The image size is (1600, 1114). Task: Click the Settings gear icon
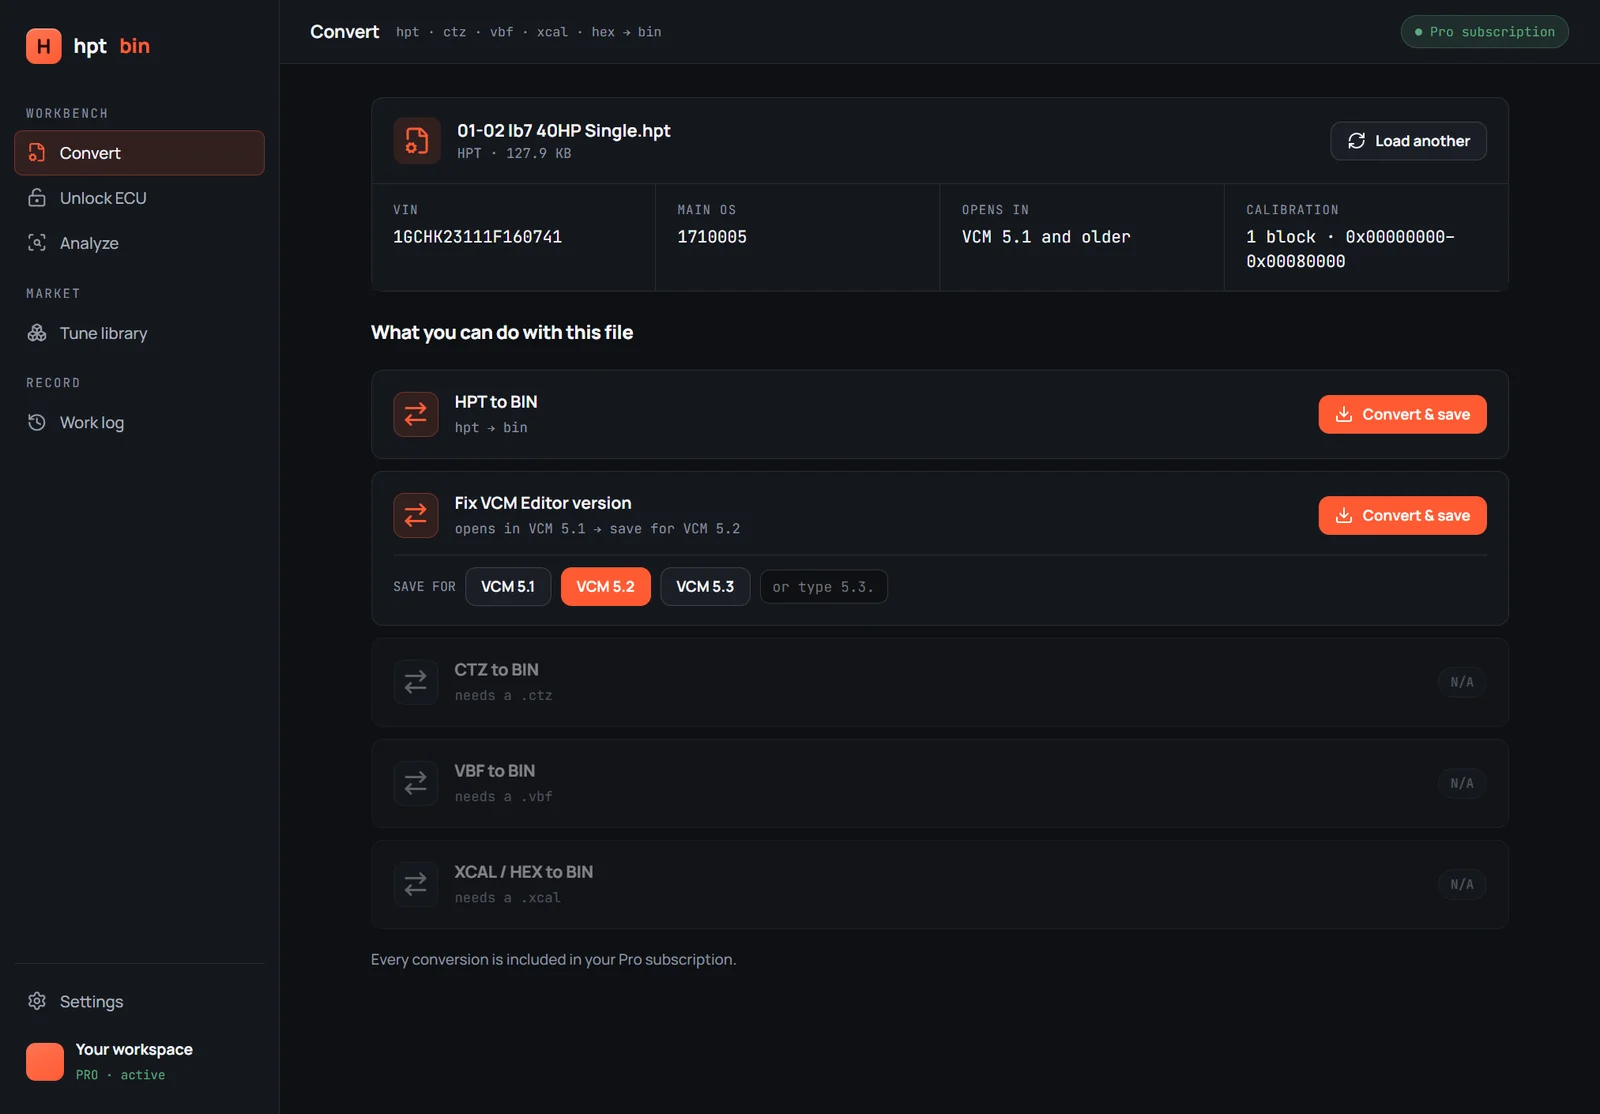tap(37, 1001)
